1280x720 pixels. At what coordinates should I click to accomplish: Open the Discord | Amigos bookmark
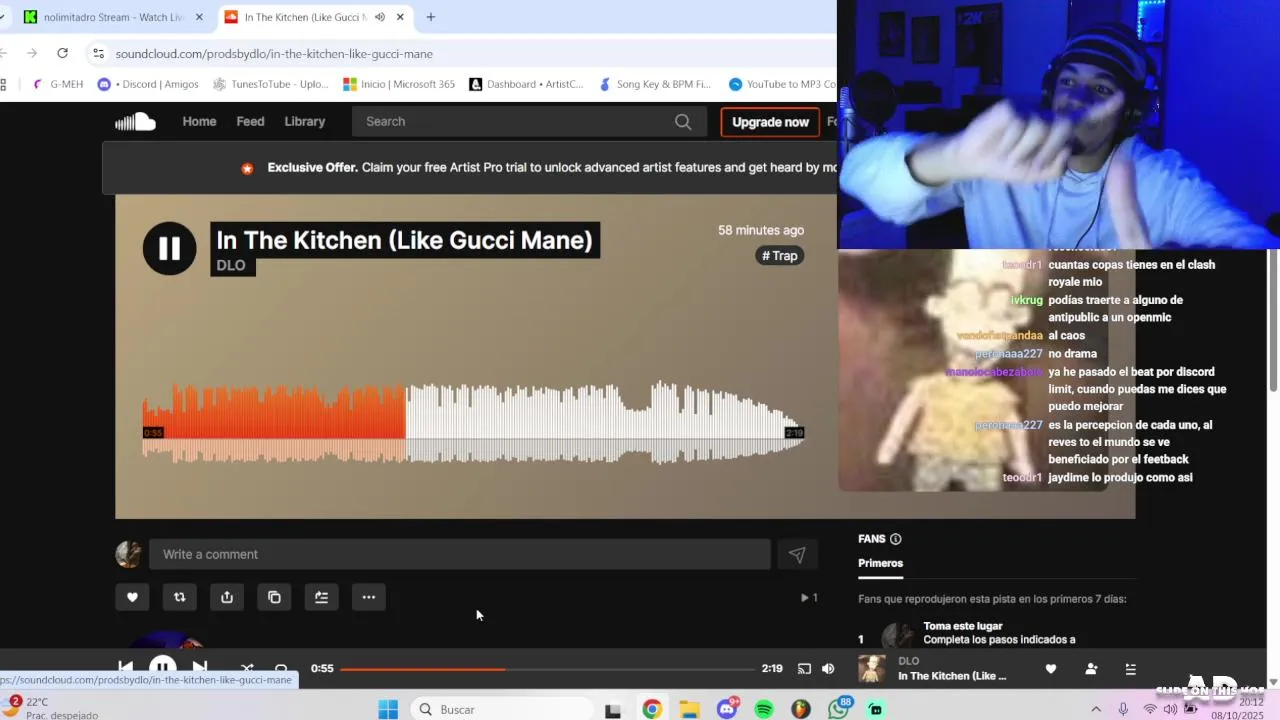pos(148,84)
